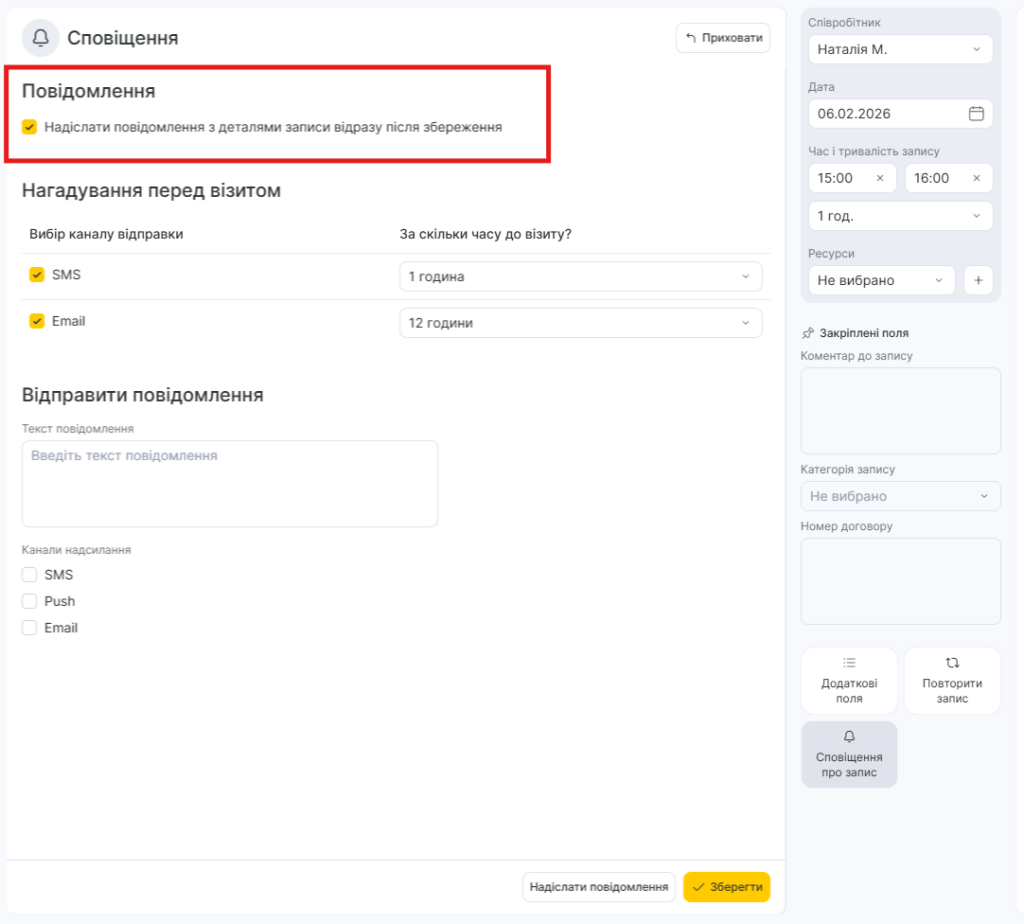
Task: Uncheck send details after saving checkbox
Action: click(30, 127)
